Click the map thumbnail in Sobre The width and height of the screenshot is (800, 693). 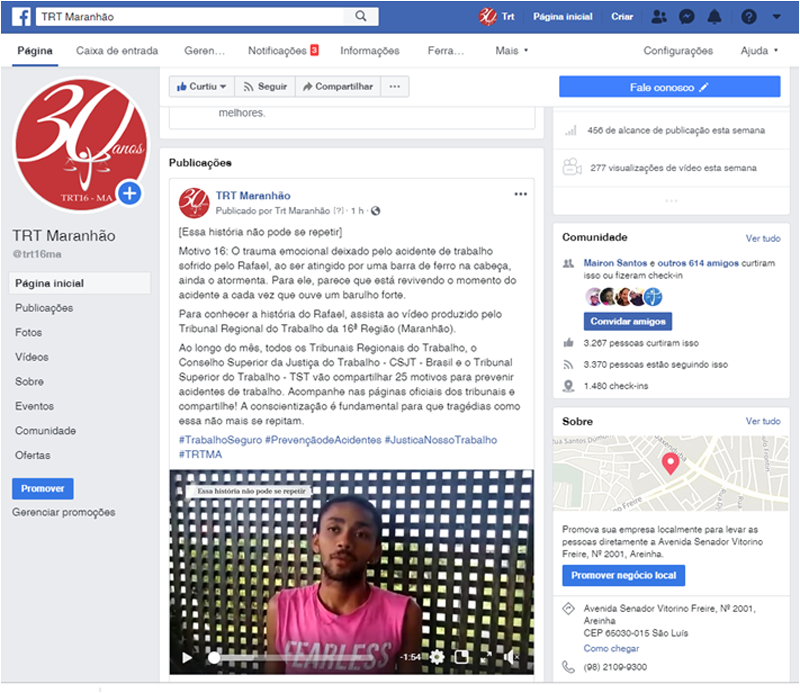click(671, 473)
